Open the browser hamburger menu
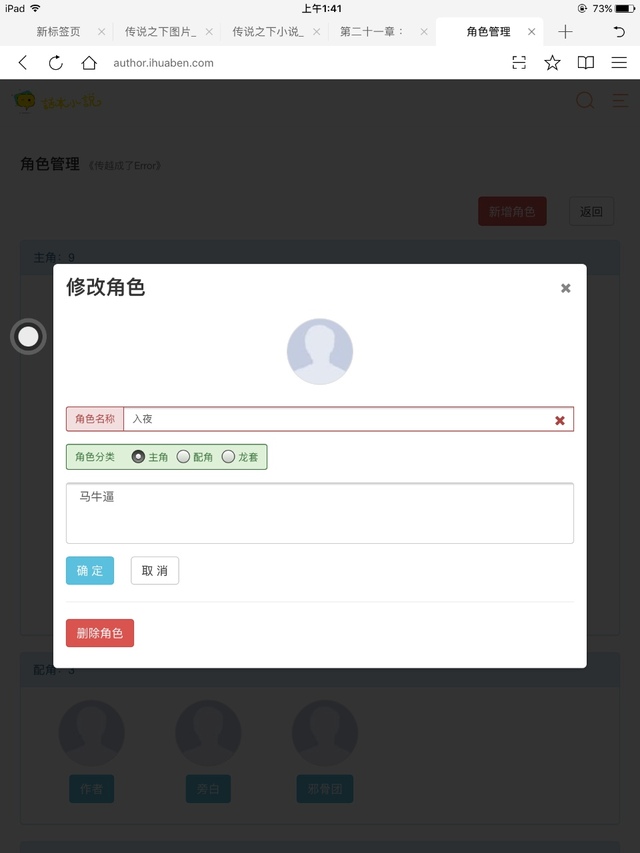This screenshot has height=853, width=640. coord(619,63)
